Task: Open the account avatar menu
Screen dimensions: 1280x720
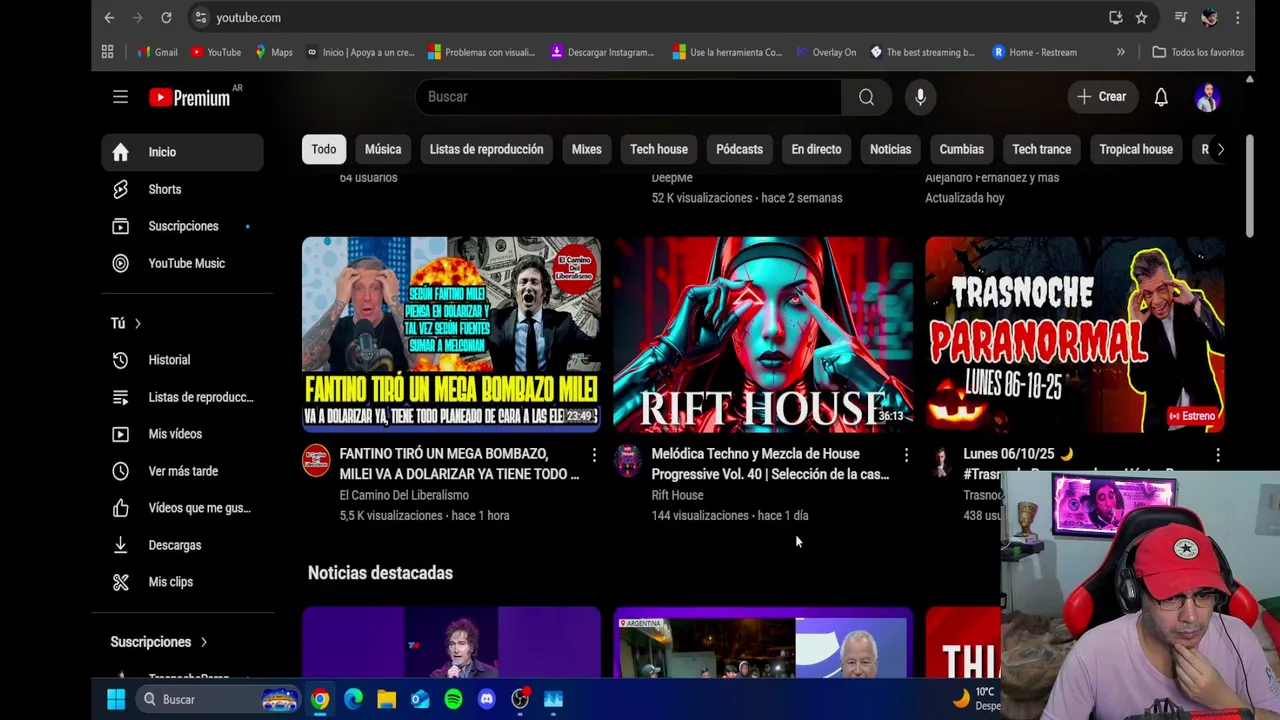Action: tap(1207, 97)
